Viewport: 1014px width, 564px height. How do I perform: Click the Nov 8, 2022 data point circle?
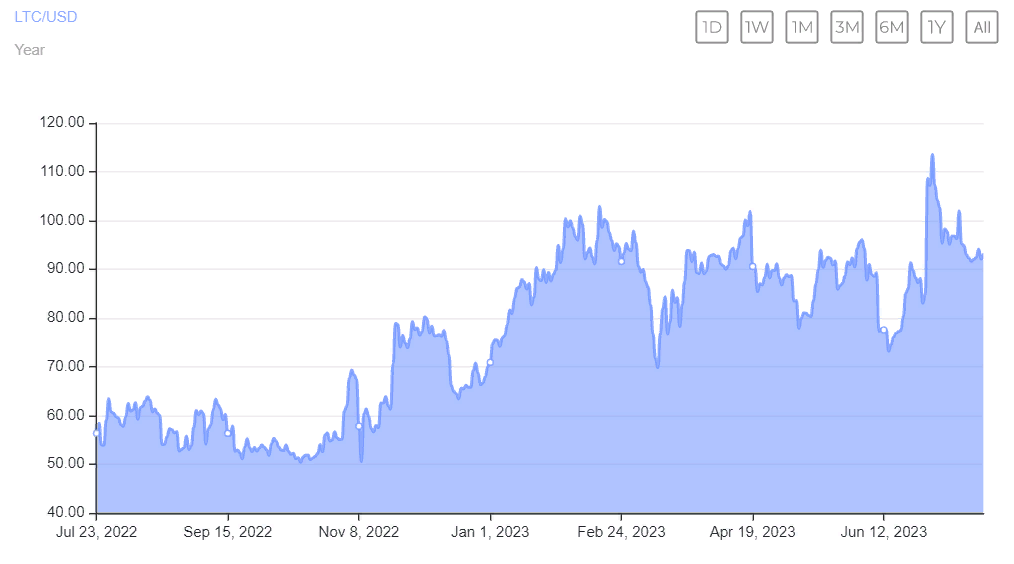point(359,426)
